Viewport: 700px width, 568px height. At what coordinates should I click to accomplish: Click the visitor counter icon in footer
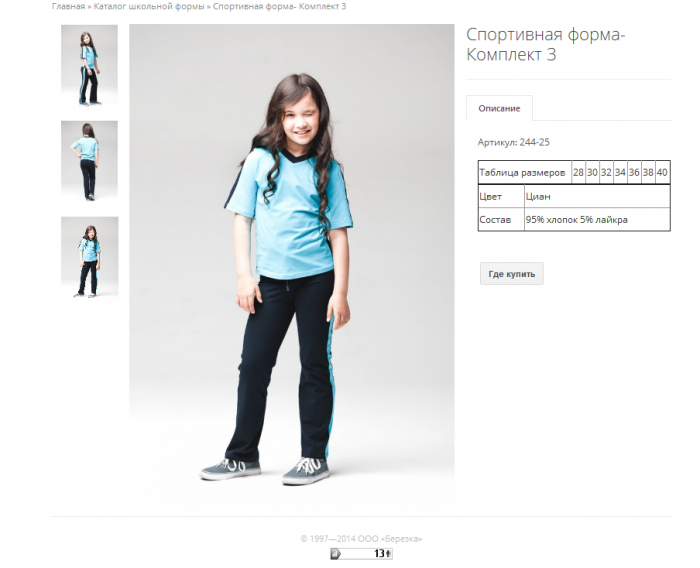(x=361, y=554)
